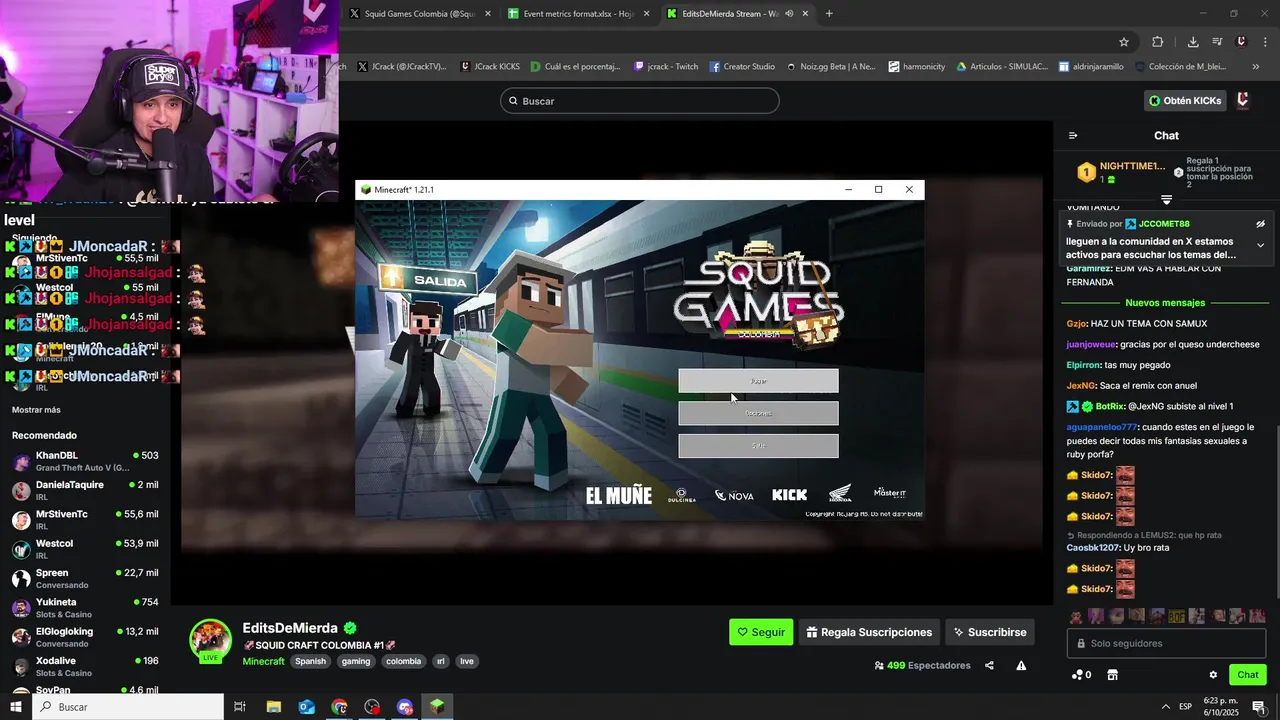Click the Buscar search field on Kick
This screenshot has width=1280, height=720.
pos(640,101)
